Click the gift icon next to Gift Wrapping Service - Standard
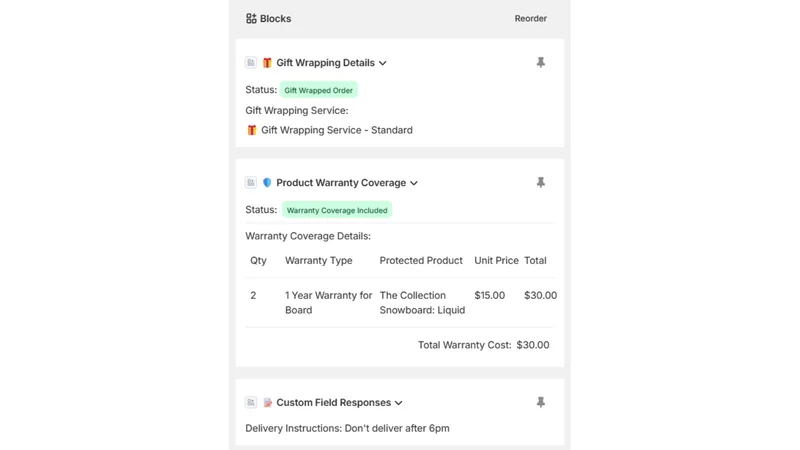The width and height of the screenshot is (800, 450). 252,130
